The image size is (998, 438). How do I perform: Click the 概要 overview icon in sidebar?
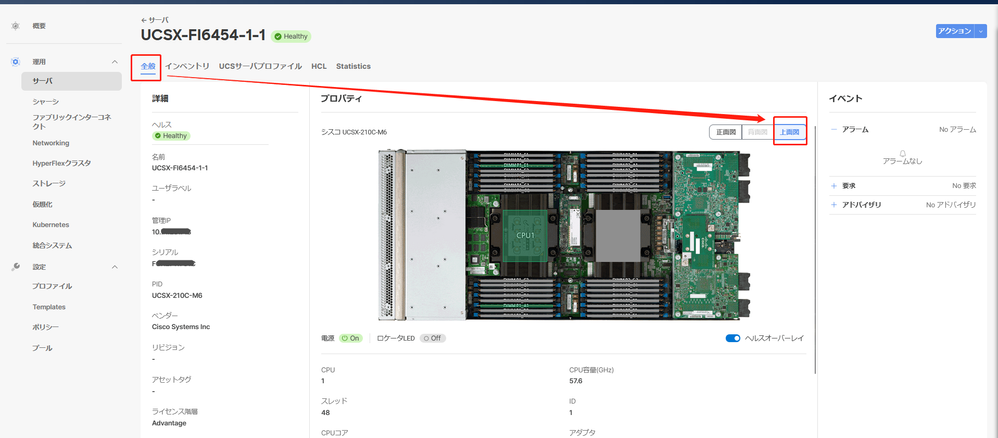click(16, 26)
